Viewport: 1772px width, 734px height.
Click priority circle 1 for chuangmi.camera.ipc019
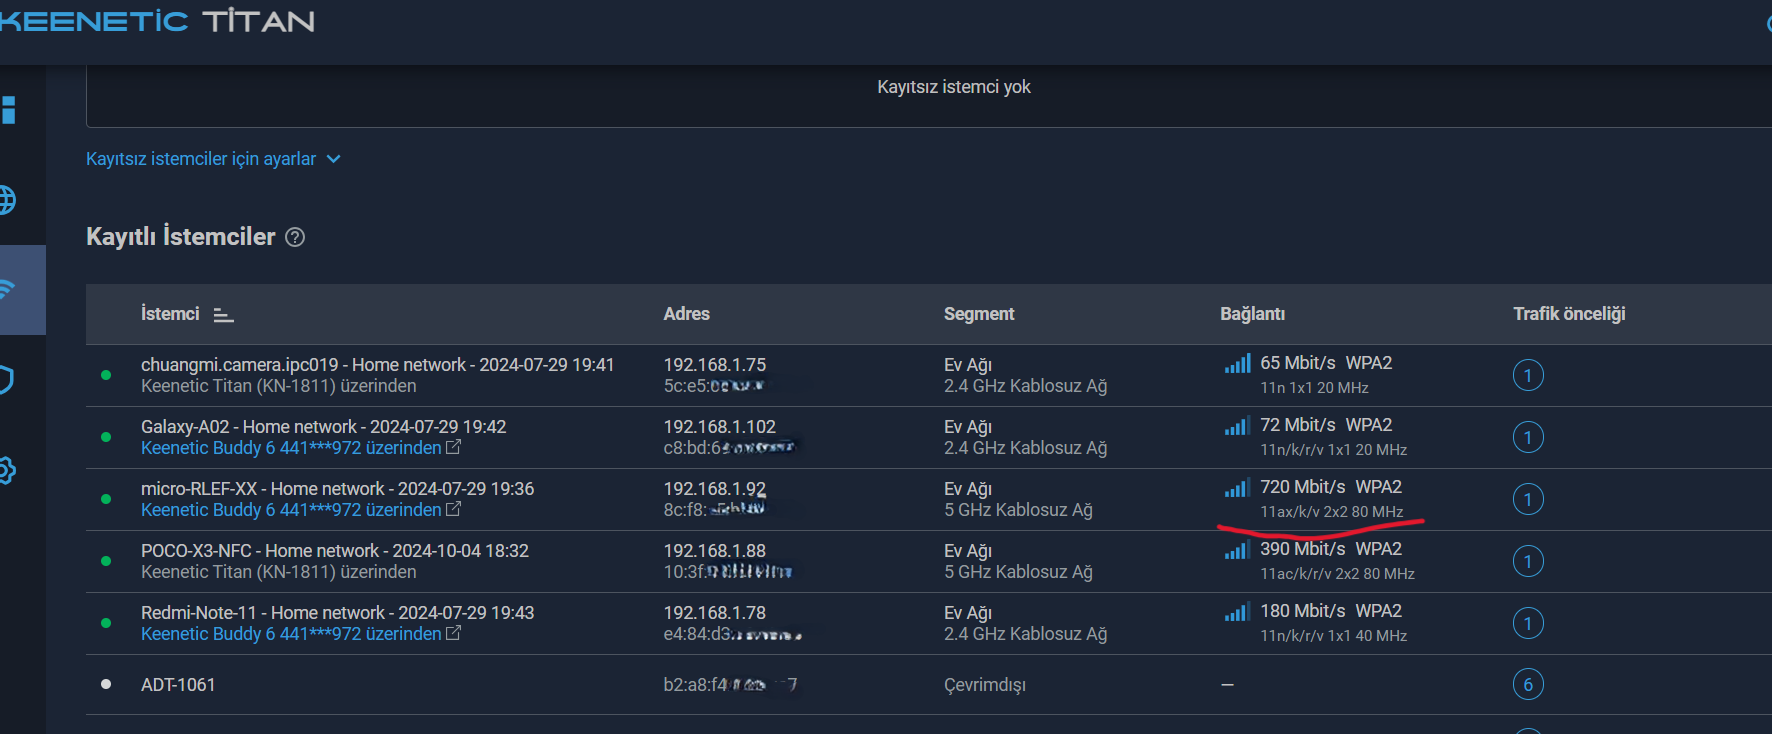point(1528,375)
